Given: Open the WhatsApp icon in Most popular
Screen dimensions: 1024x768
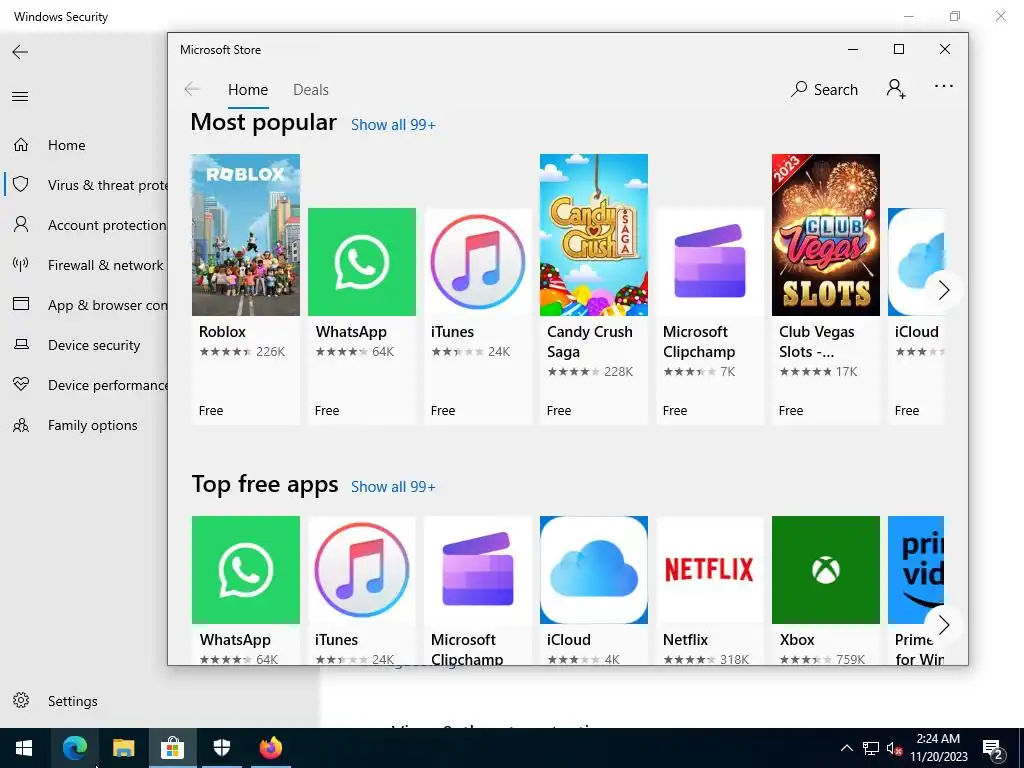Looking at the screenshot, I should coord(362,262).
